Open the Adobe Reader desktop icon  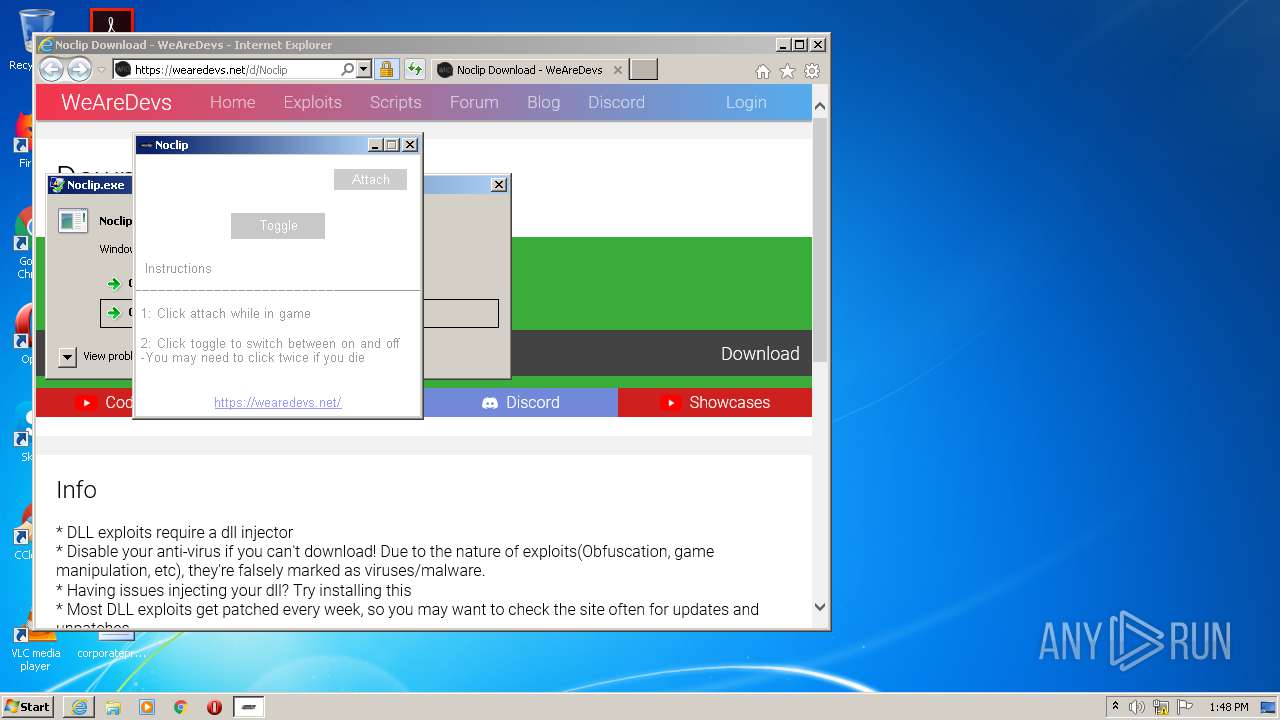coord(111,21)
